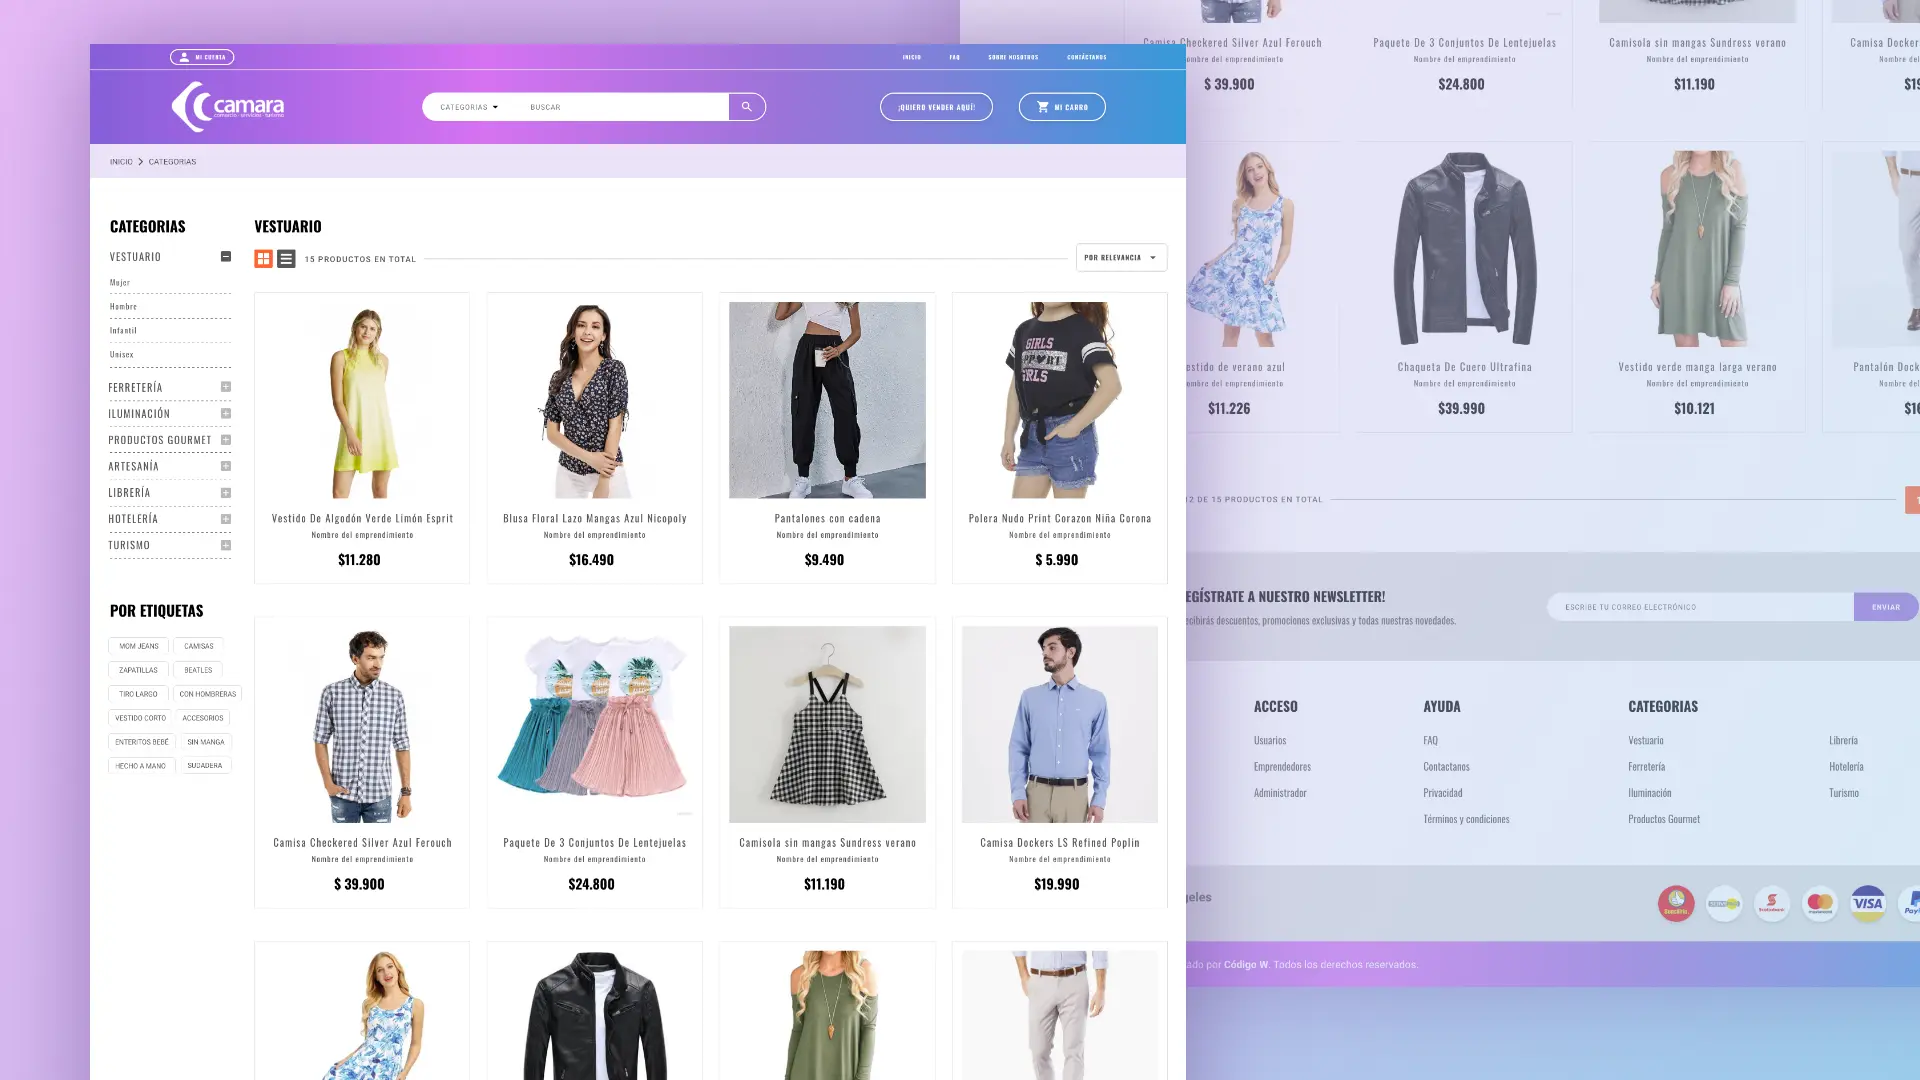
Task: Switch to grid view icon
Action: (x=263, y=259)
